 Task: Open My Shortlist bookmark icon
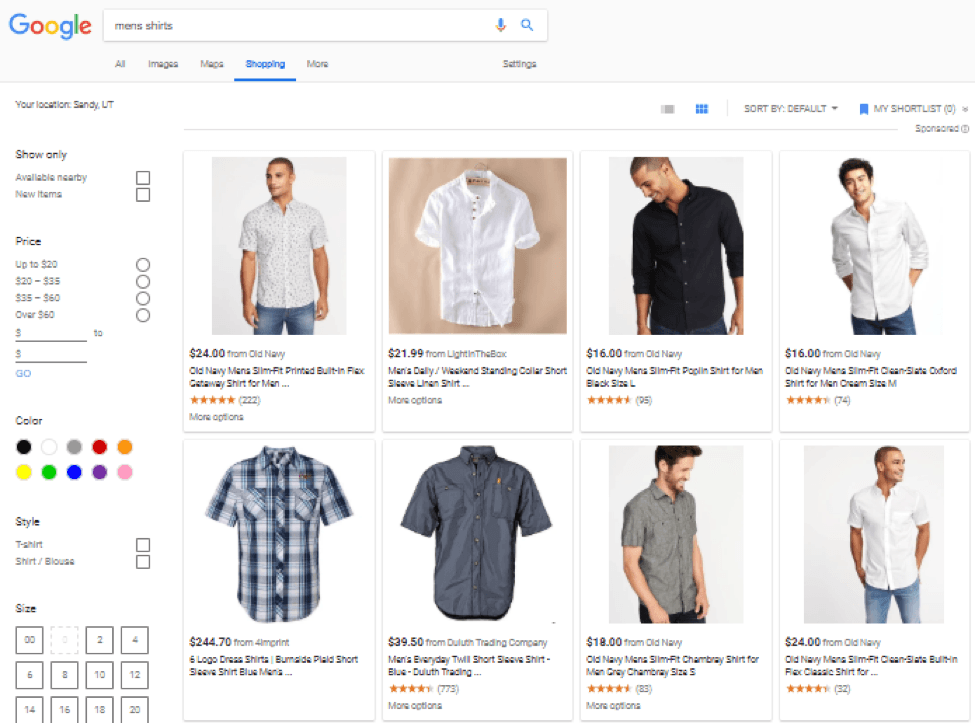click(x=863, y=109)
